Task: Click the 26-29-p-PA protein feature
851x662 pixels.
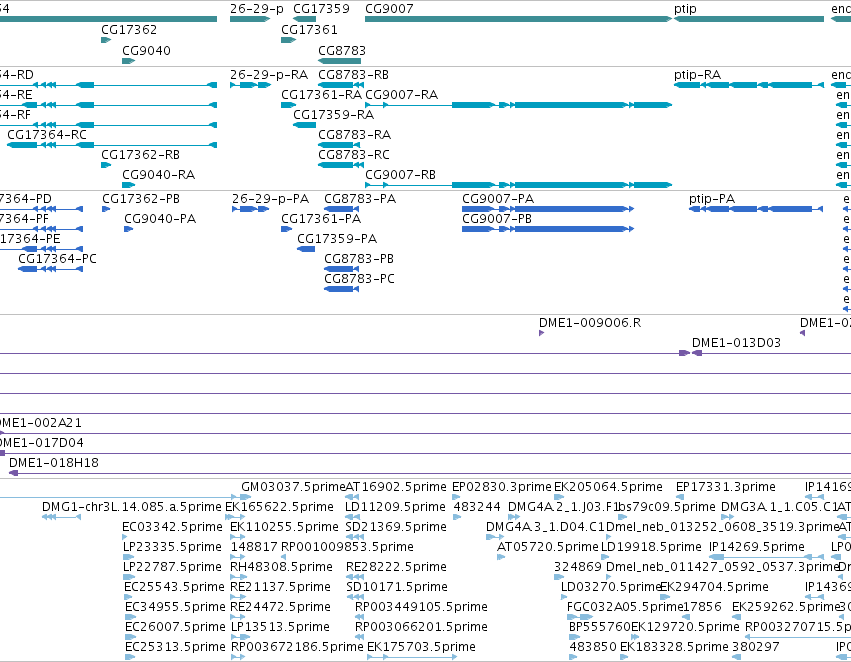Action: (250, 208)
